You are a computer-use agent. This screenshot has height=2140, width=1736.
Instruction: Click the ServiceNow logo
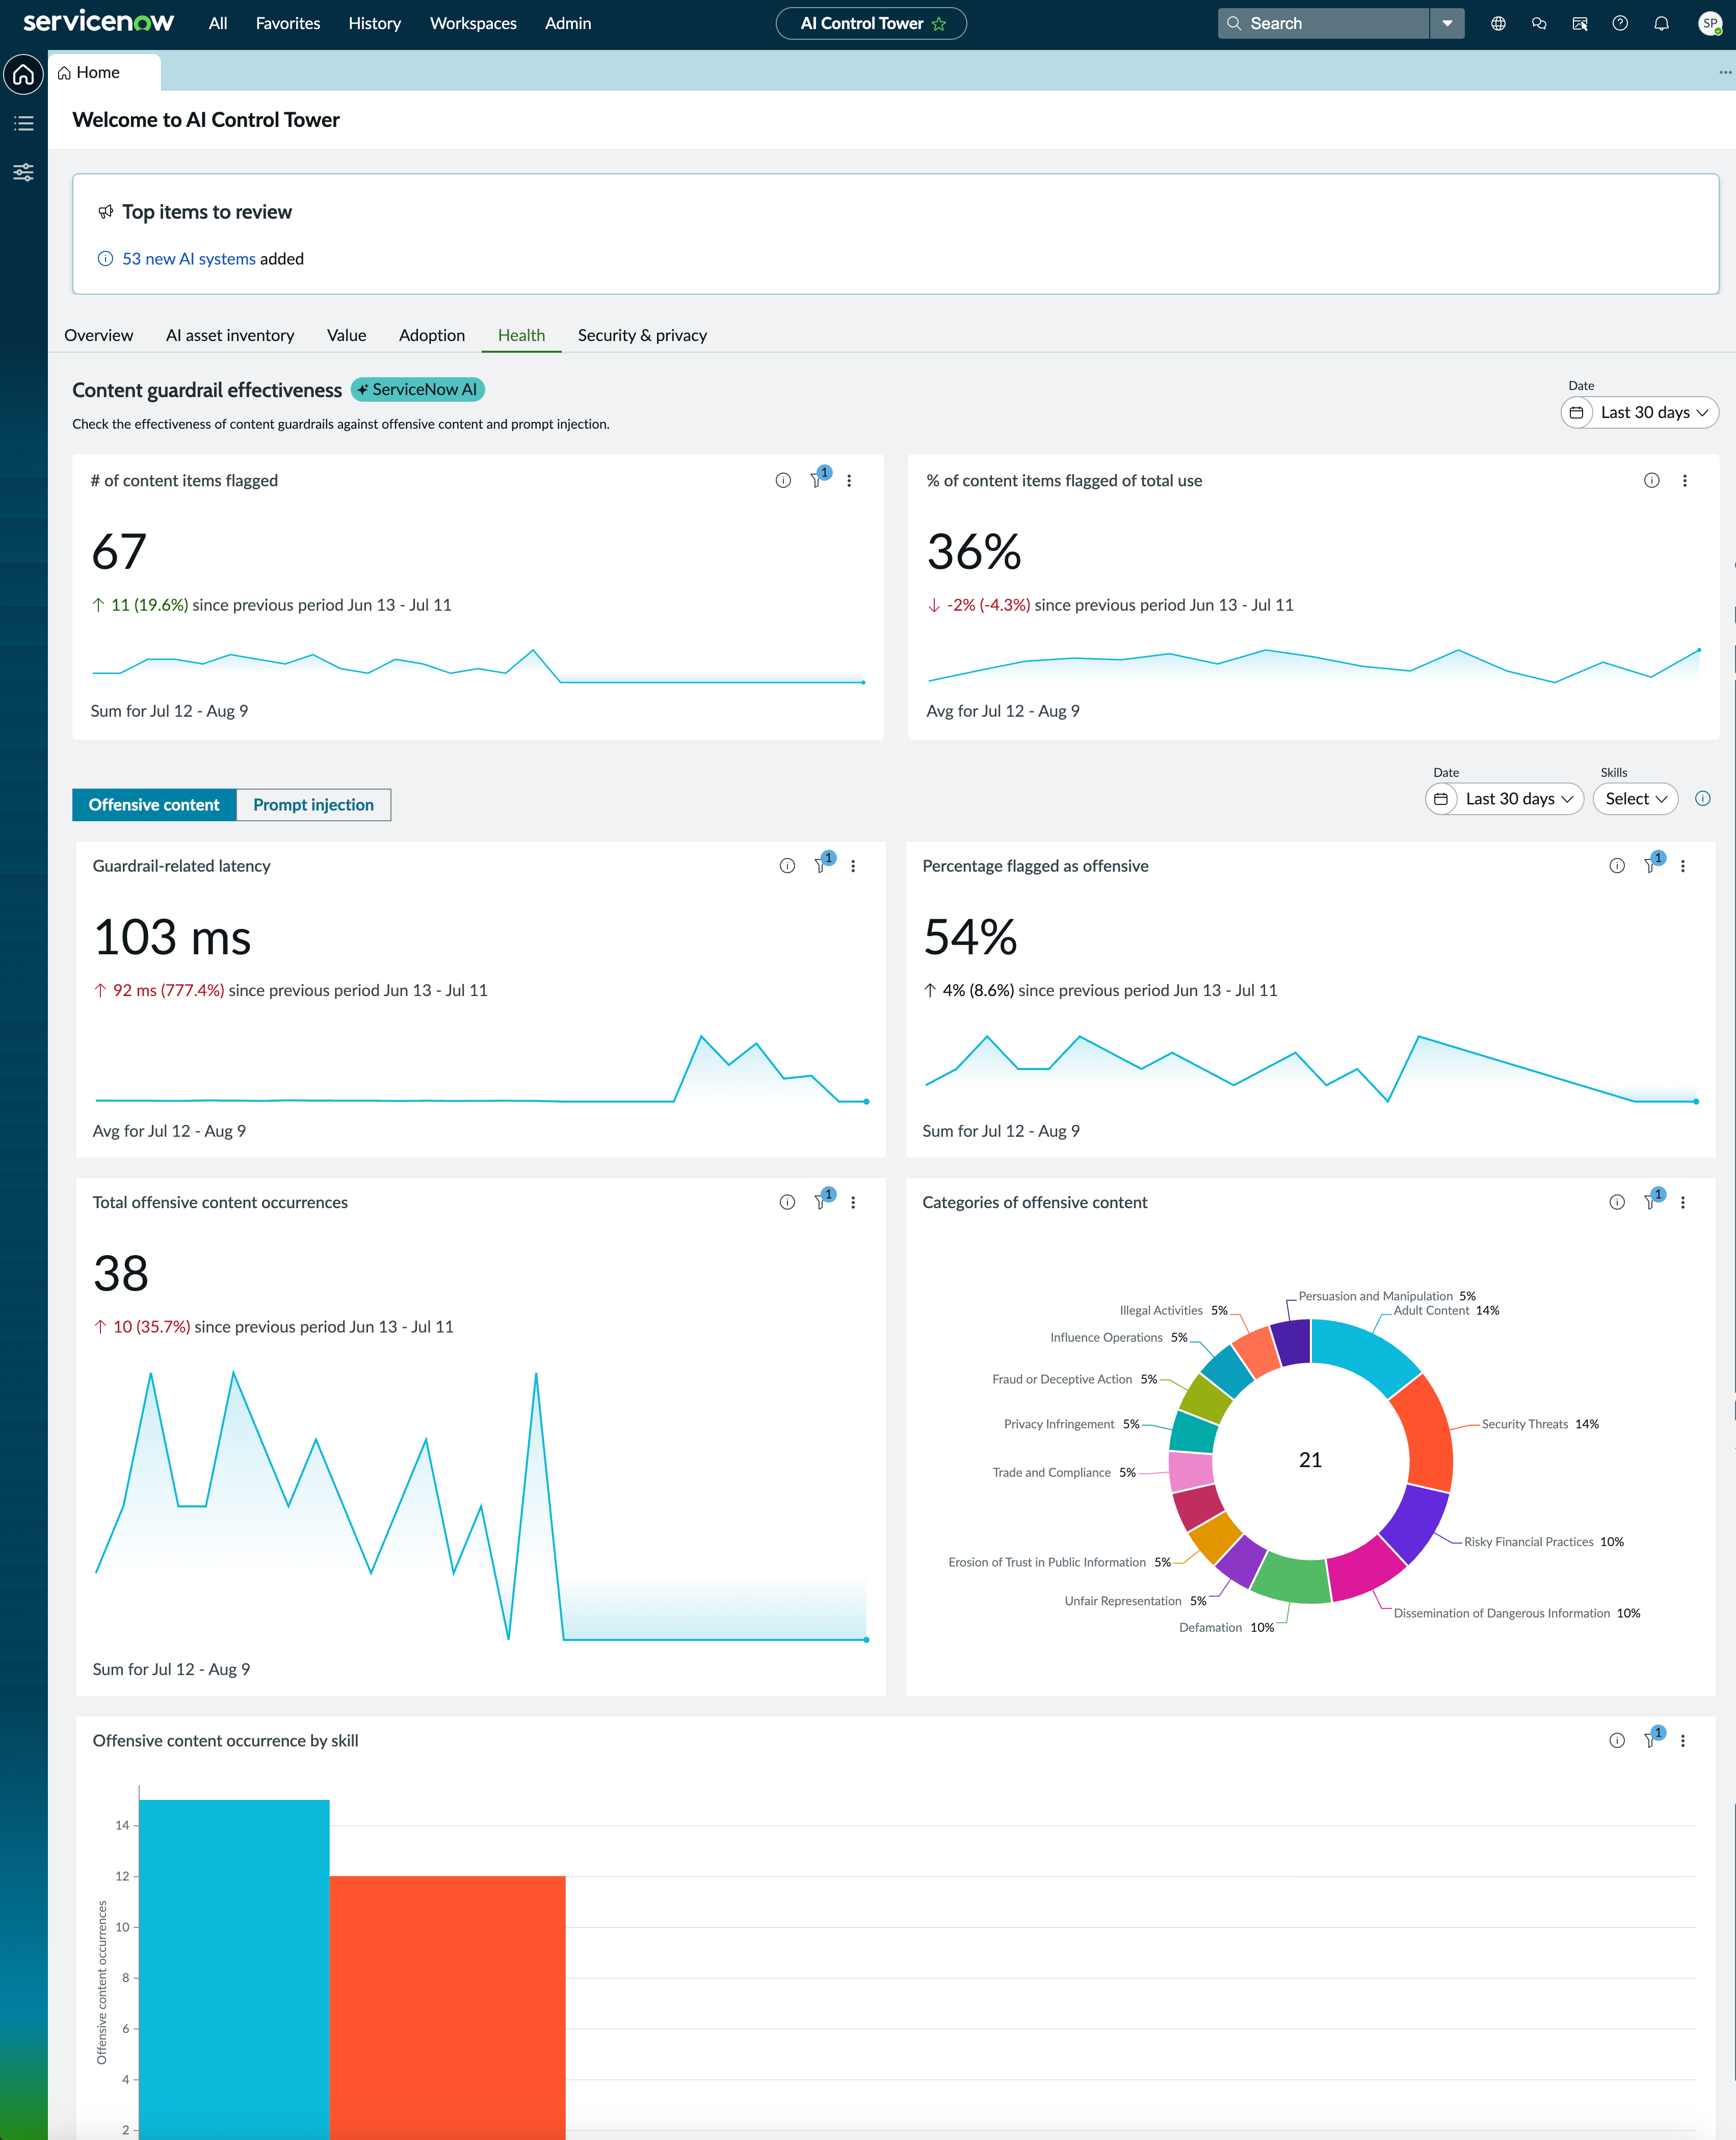coord(98,22)
